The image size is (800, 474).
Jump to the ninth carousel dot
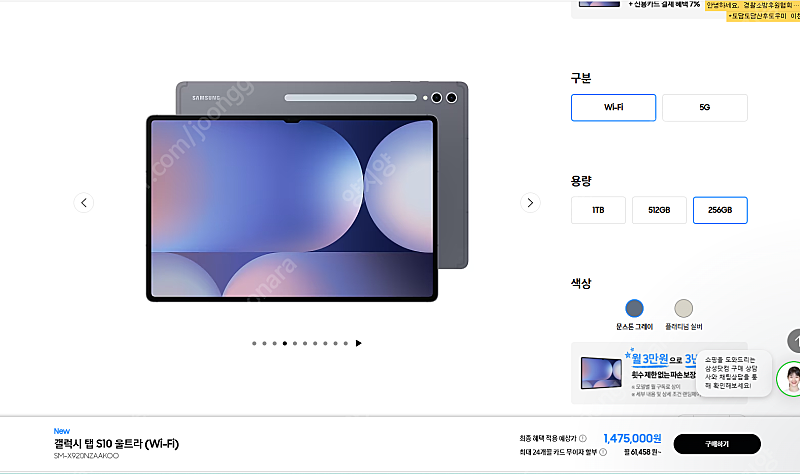[336, 343]
